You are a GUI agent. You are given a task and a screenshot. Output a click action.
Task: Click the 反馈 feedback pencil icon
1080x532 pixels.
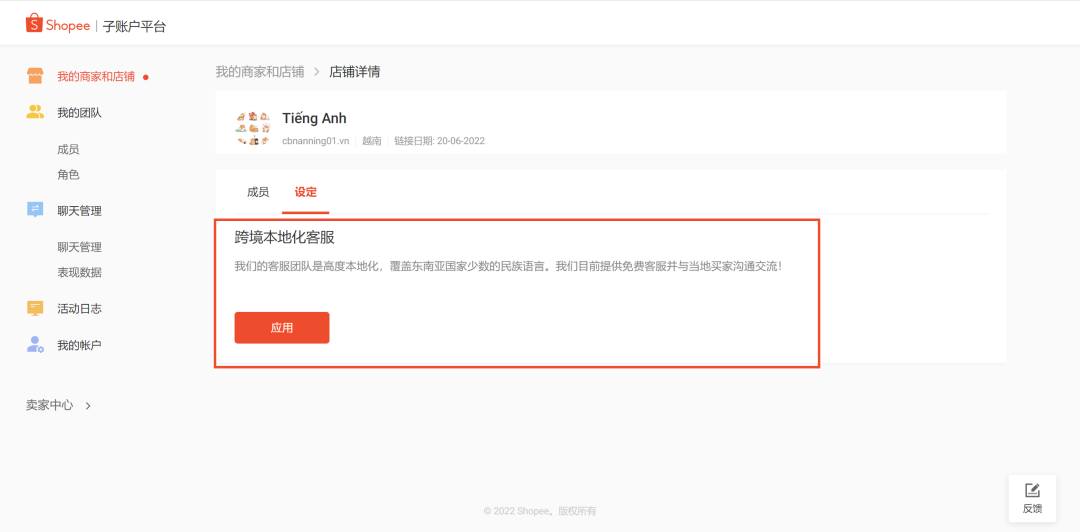click(x=1032, y=490)
